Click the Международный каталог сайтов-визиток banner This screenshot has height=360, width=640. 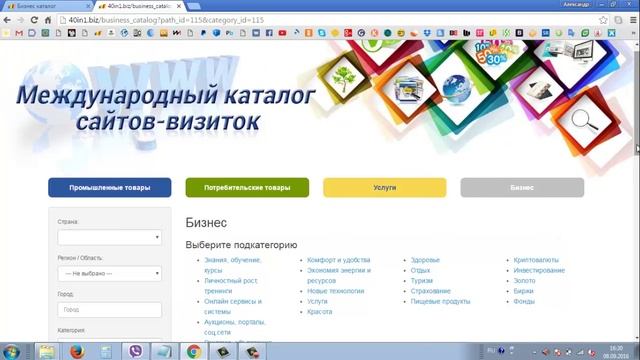tap(166, 107)
